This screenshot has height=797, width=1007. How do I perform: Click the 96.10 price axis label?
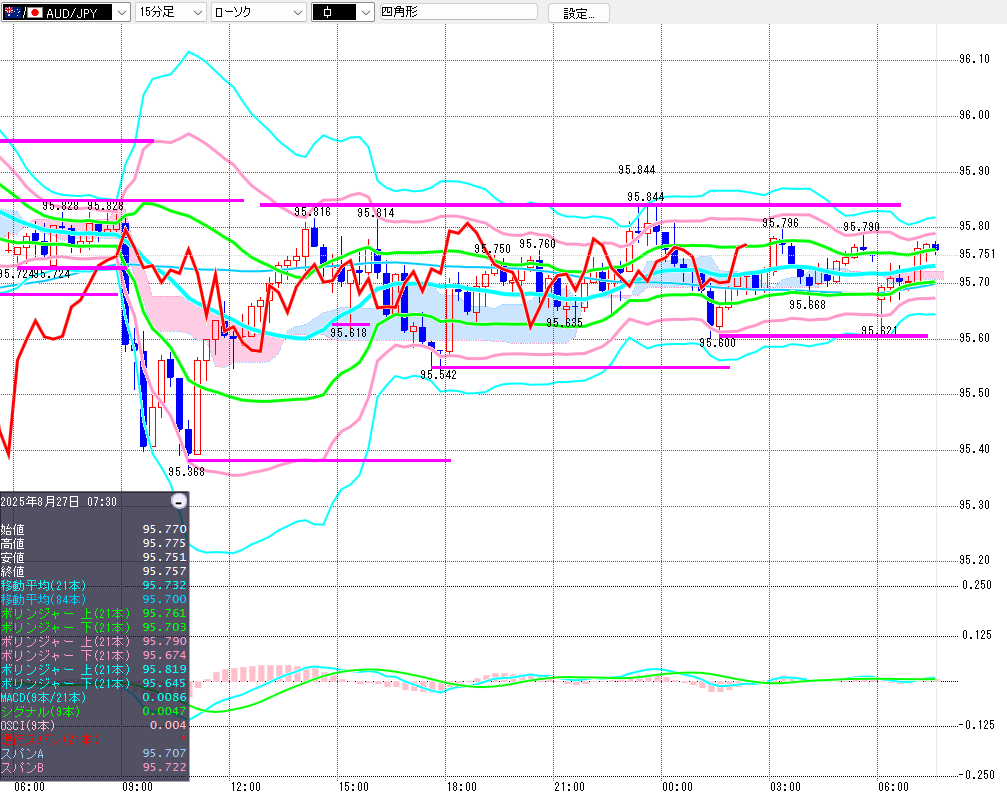point(974,59)
